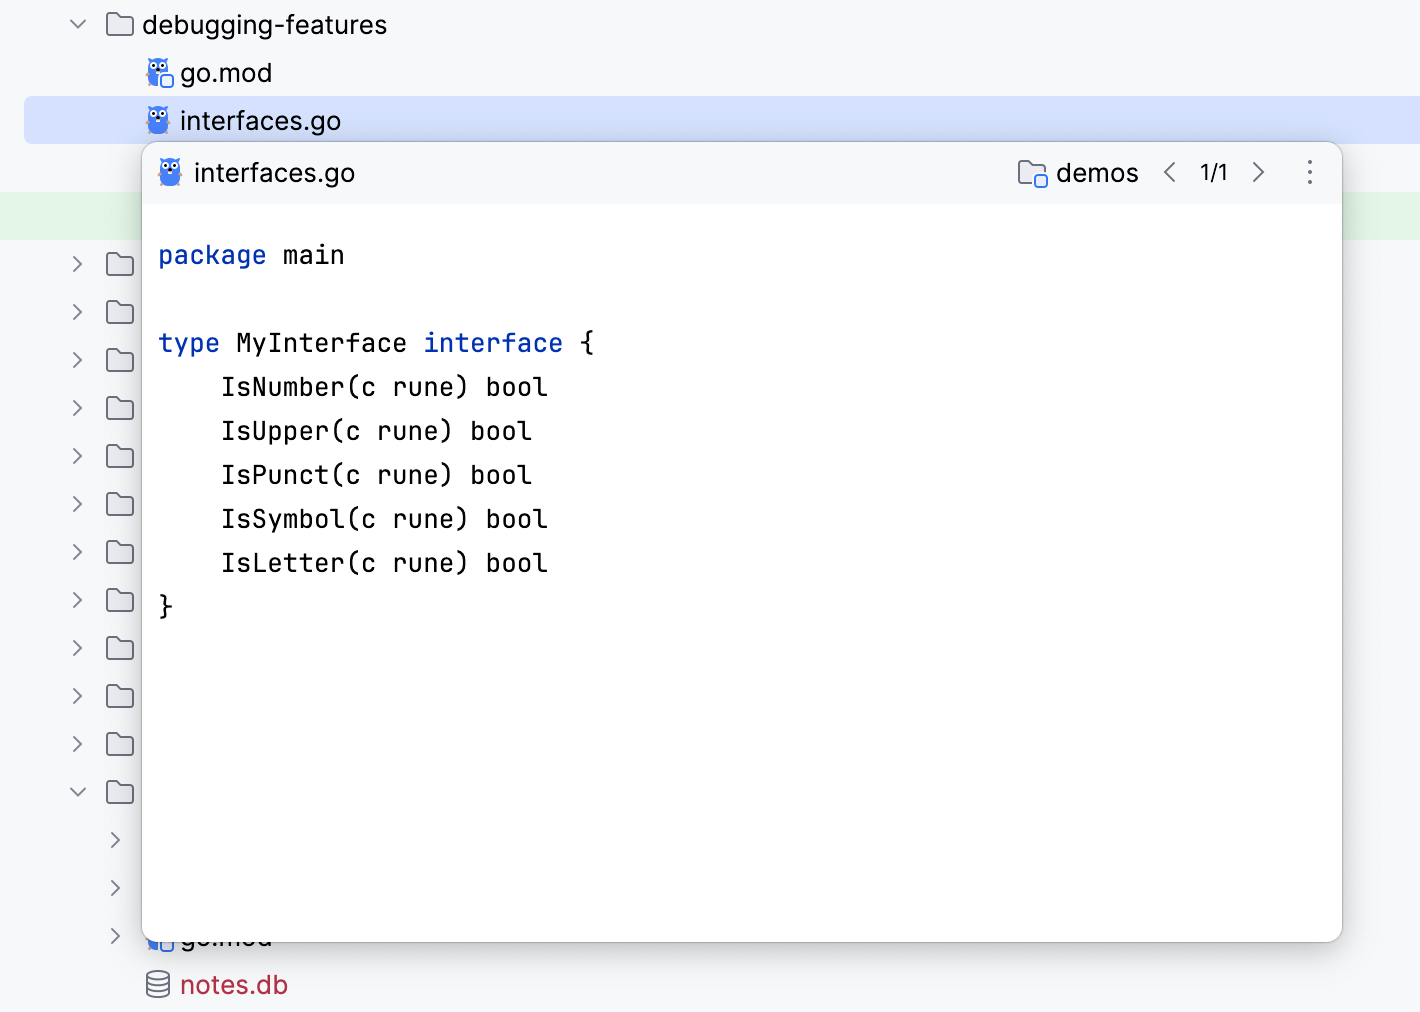1420x1012 pixels.
Task: Select the notes.db file in the tree
Action: [x=233, y=984]
